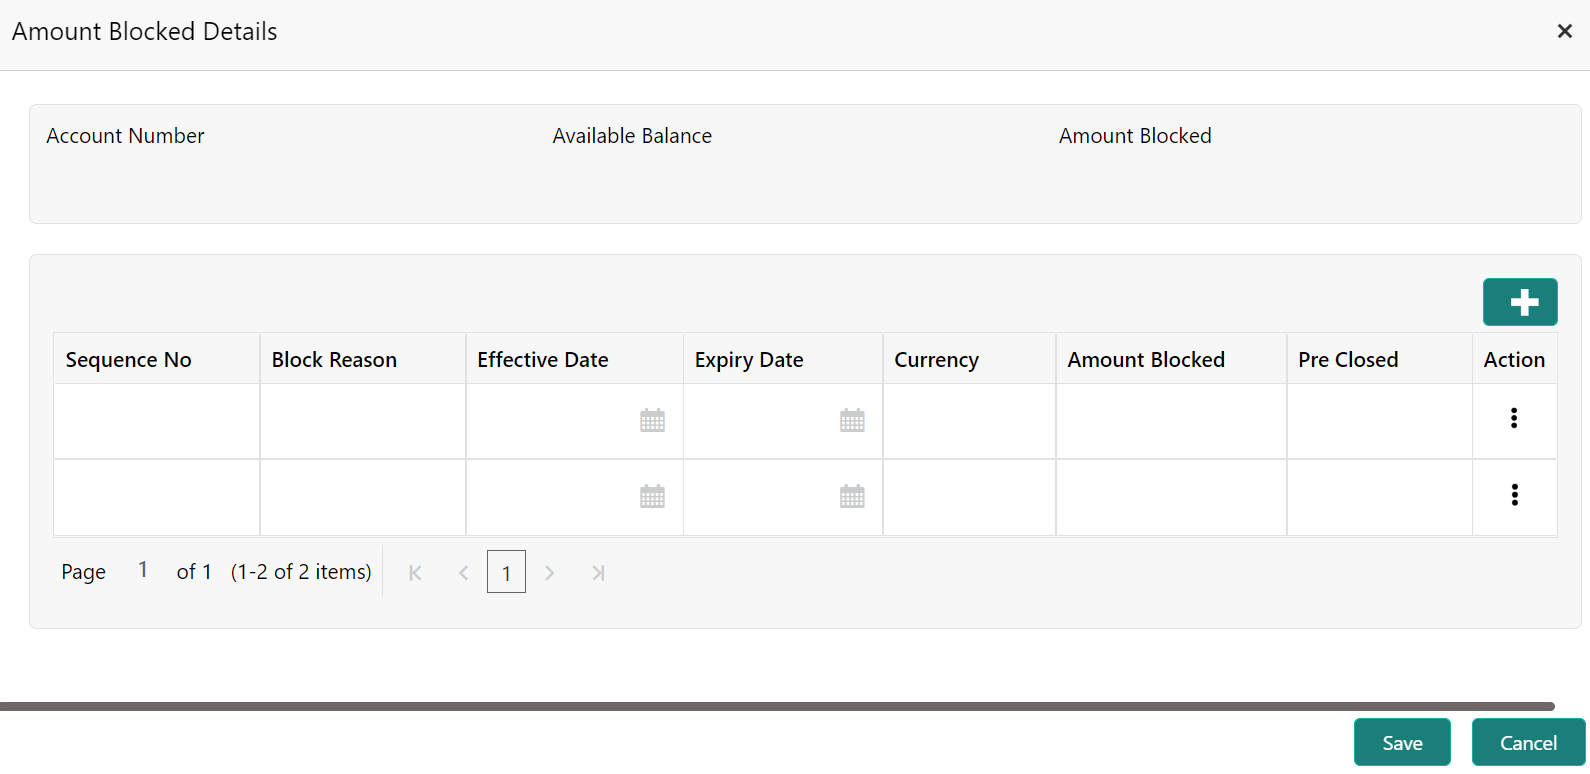The height and width of the screenshot is (774, 1590).
Task: Open Action menu for first row
Action: [1514, 418]
